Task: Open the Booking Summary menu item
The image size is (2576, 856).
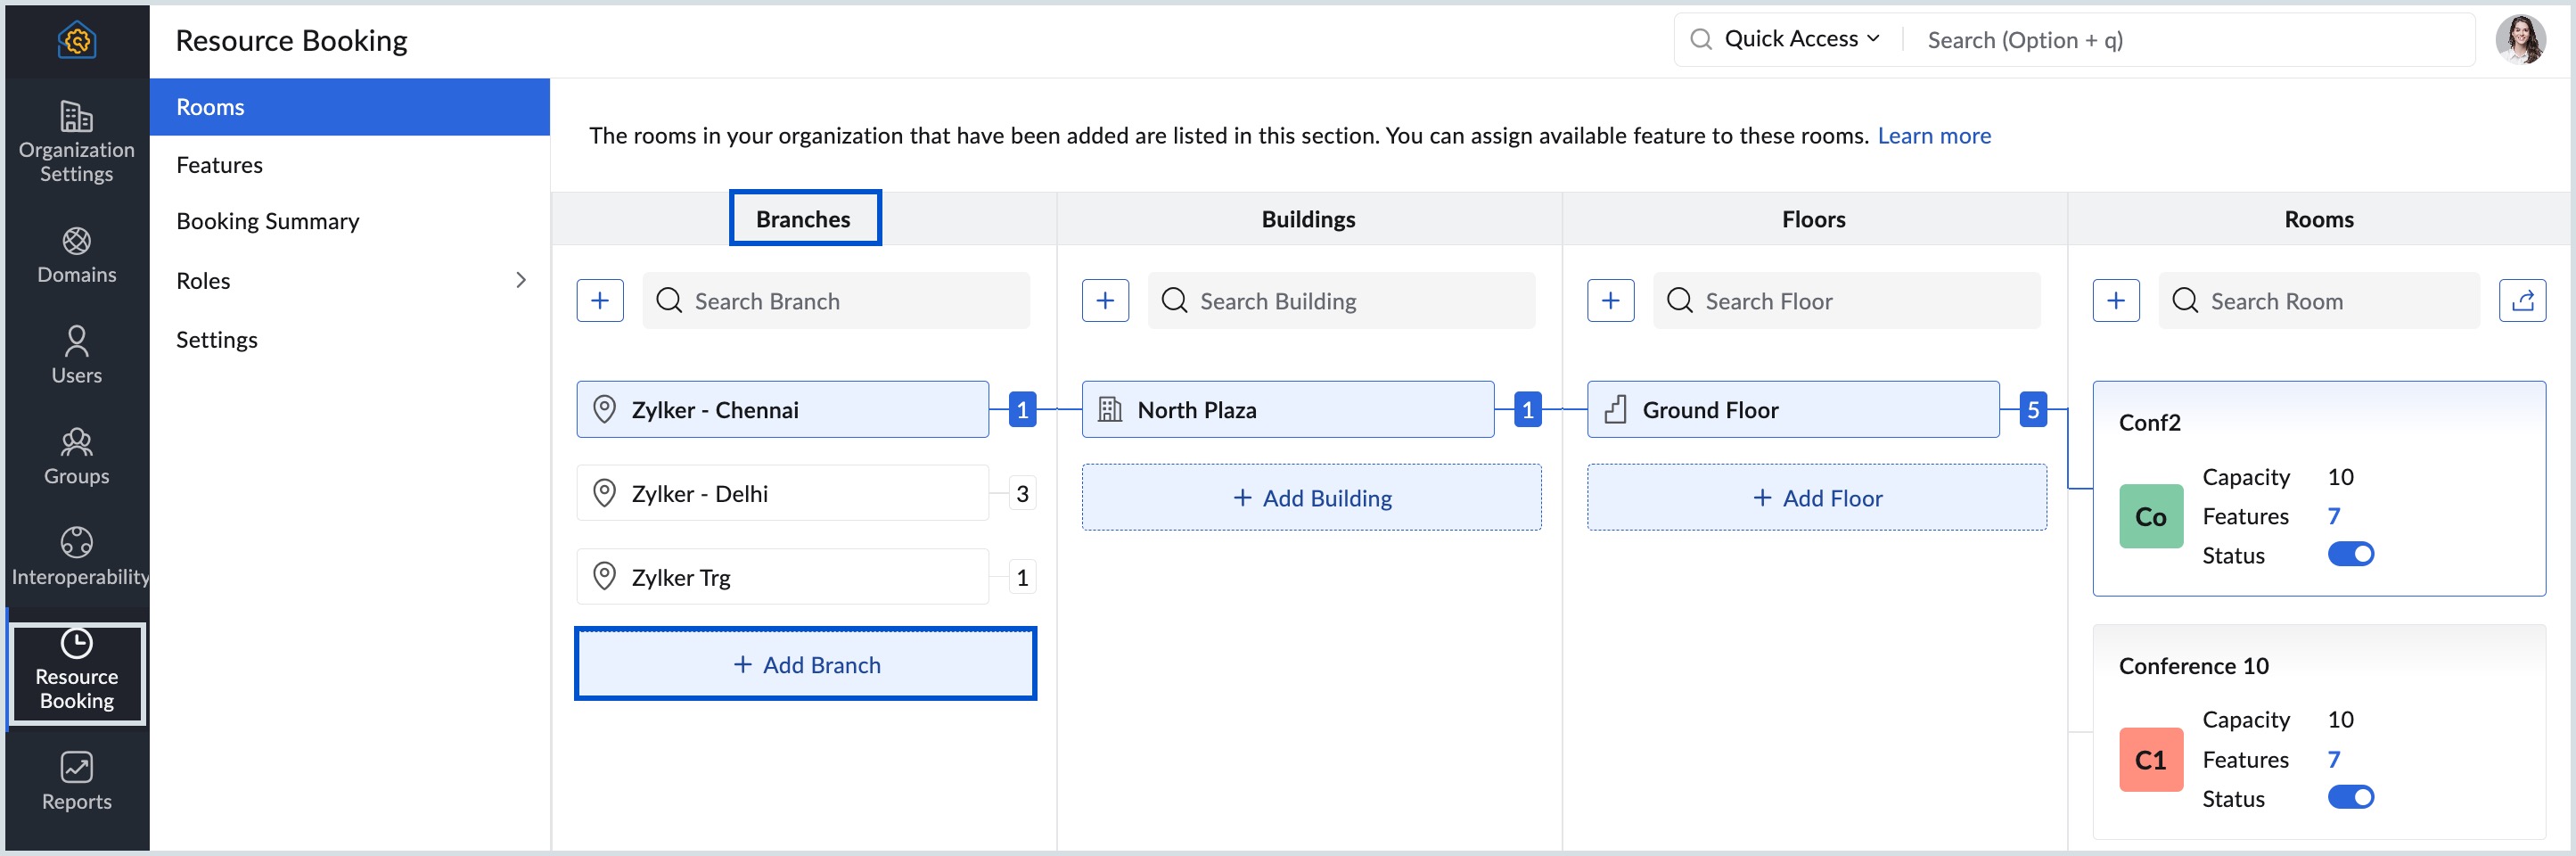Action: 267,221
